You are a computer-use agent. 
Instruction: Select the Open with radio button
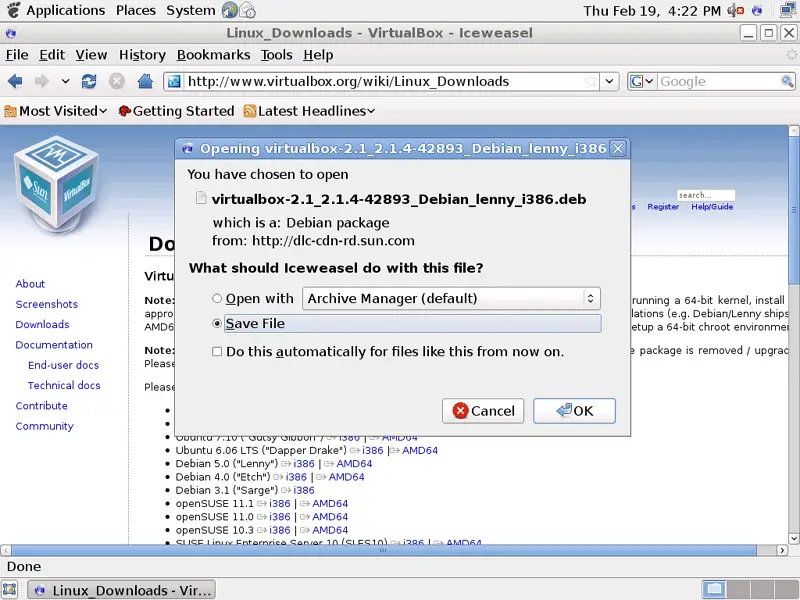coord(217,298)
